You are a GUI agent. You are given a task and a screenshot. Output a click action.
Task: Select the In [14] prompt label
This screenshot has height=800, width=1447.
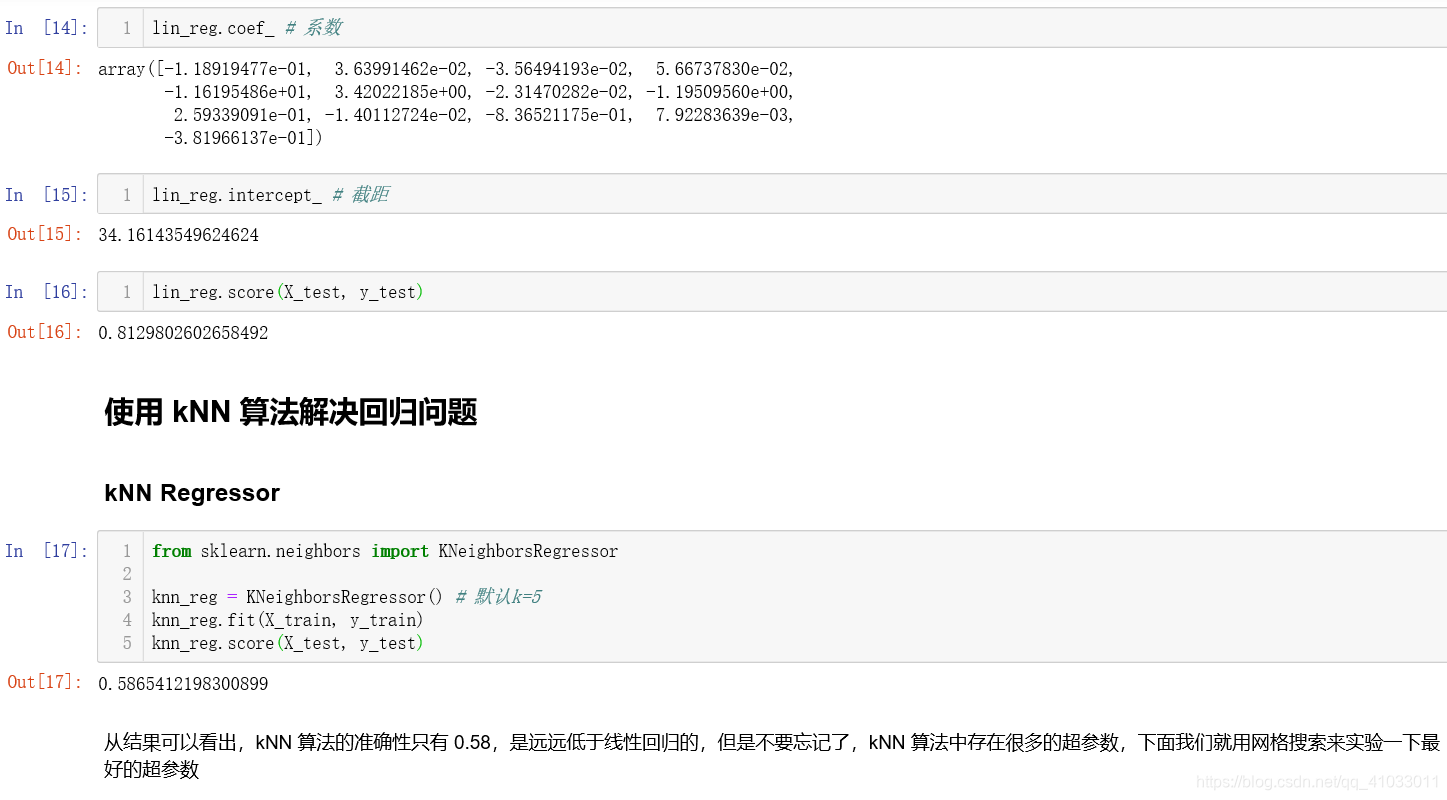click(x=46, y=28)
